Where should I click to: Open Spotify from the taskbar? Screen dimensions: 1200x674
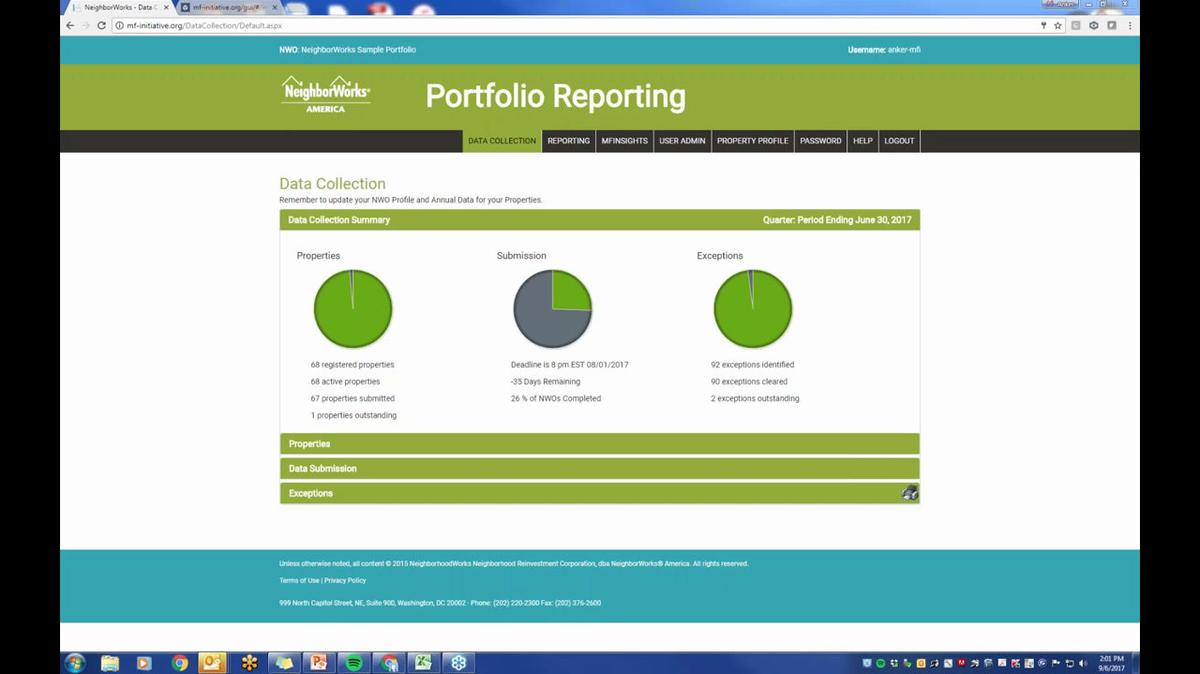(x=353, y=662)
